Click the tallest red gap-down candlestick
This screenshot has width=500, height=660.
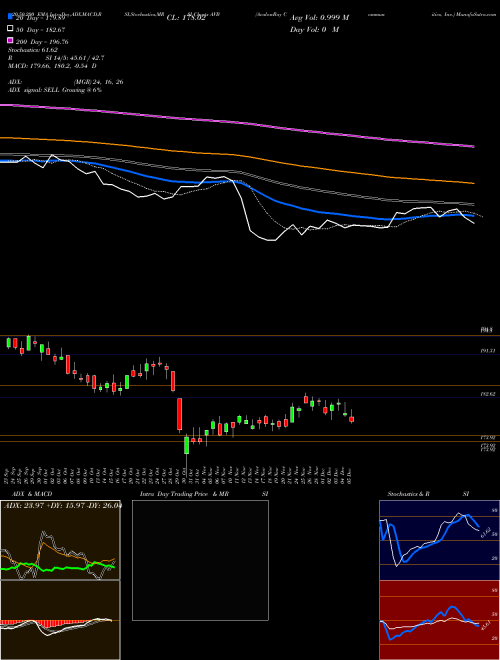(x=180, y=414)
